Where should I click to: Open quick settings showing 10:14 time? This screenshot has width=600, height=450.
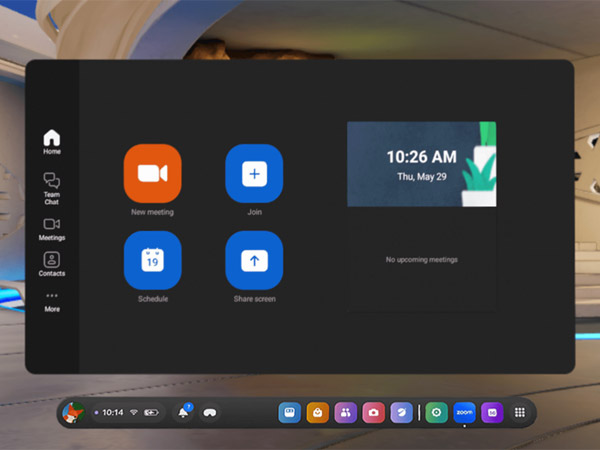click(x=129, y=412)
